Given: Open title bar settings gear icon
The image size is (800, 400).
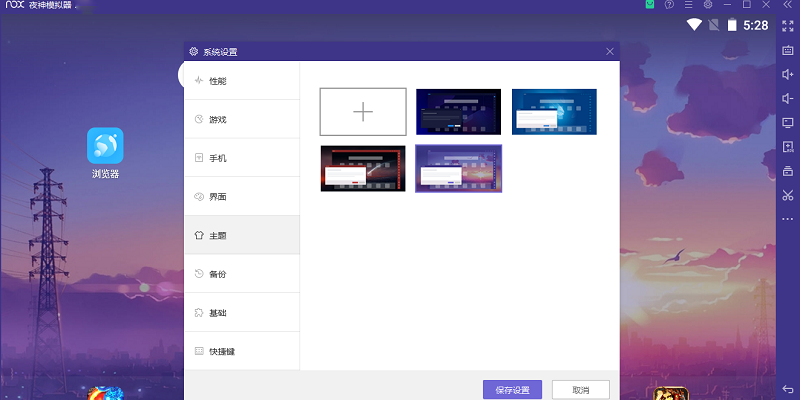Looking at the screenshot, I should [x=708, y=5].
